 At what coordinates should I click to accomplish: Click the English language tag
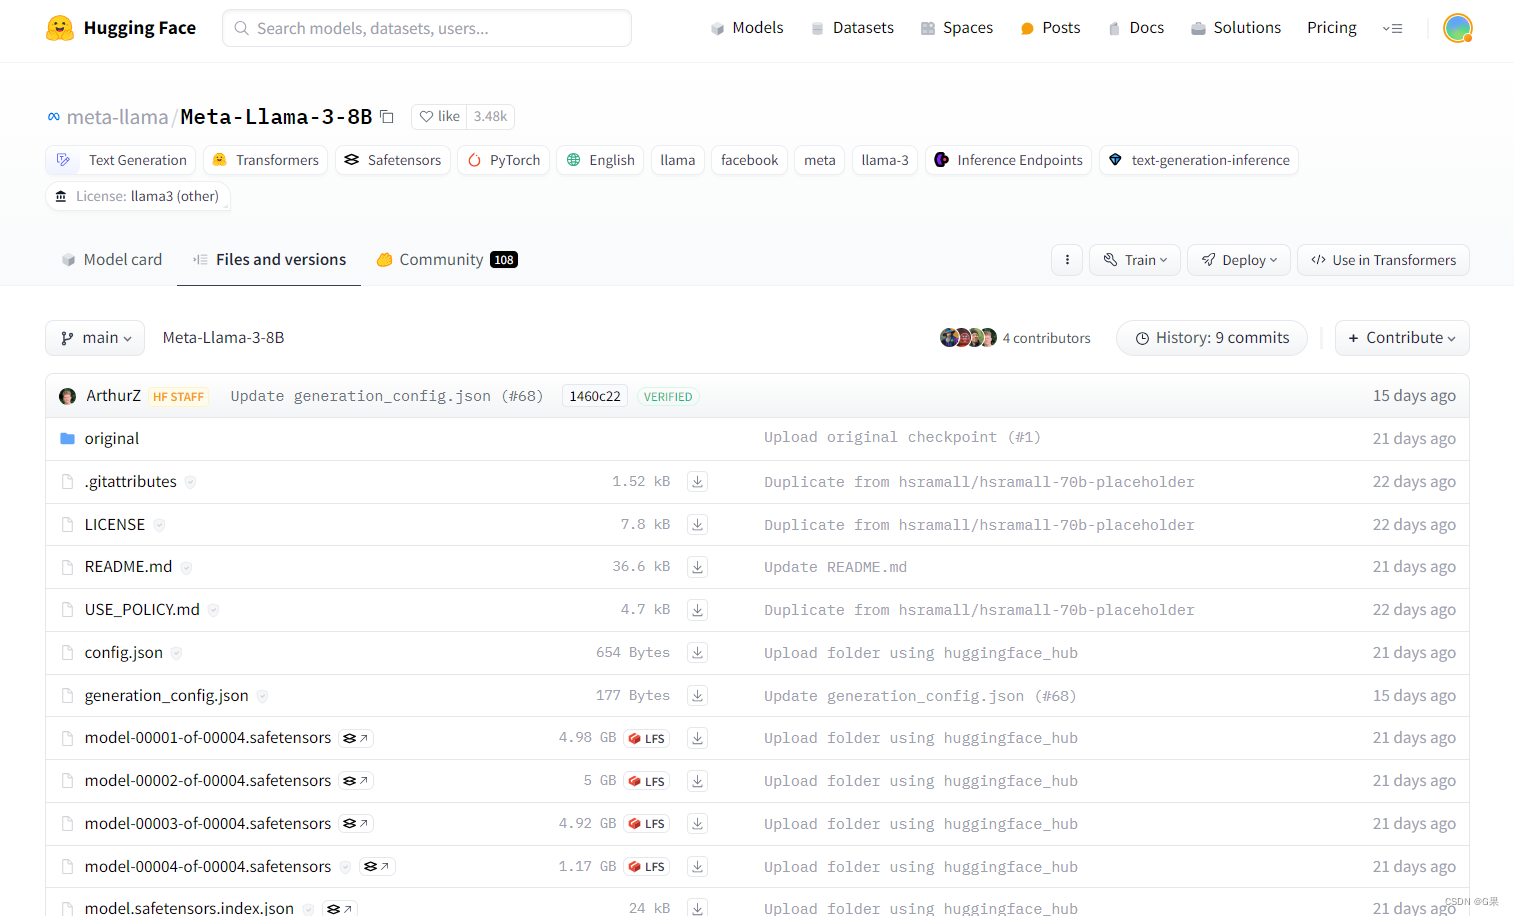(601, 160)
